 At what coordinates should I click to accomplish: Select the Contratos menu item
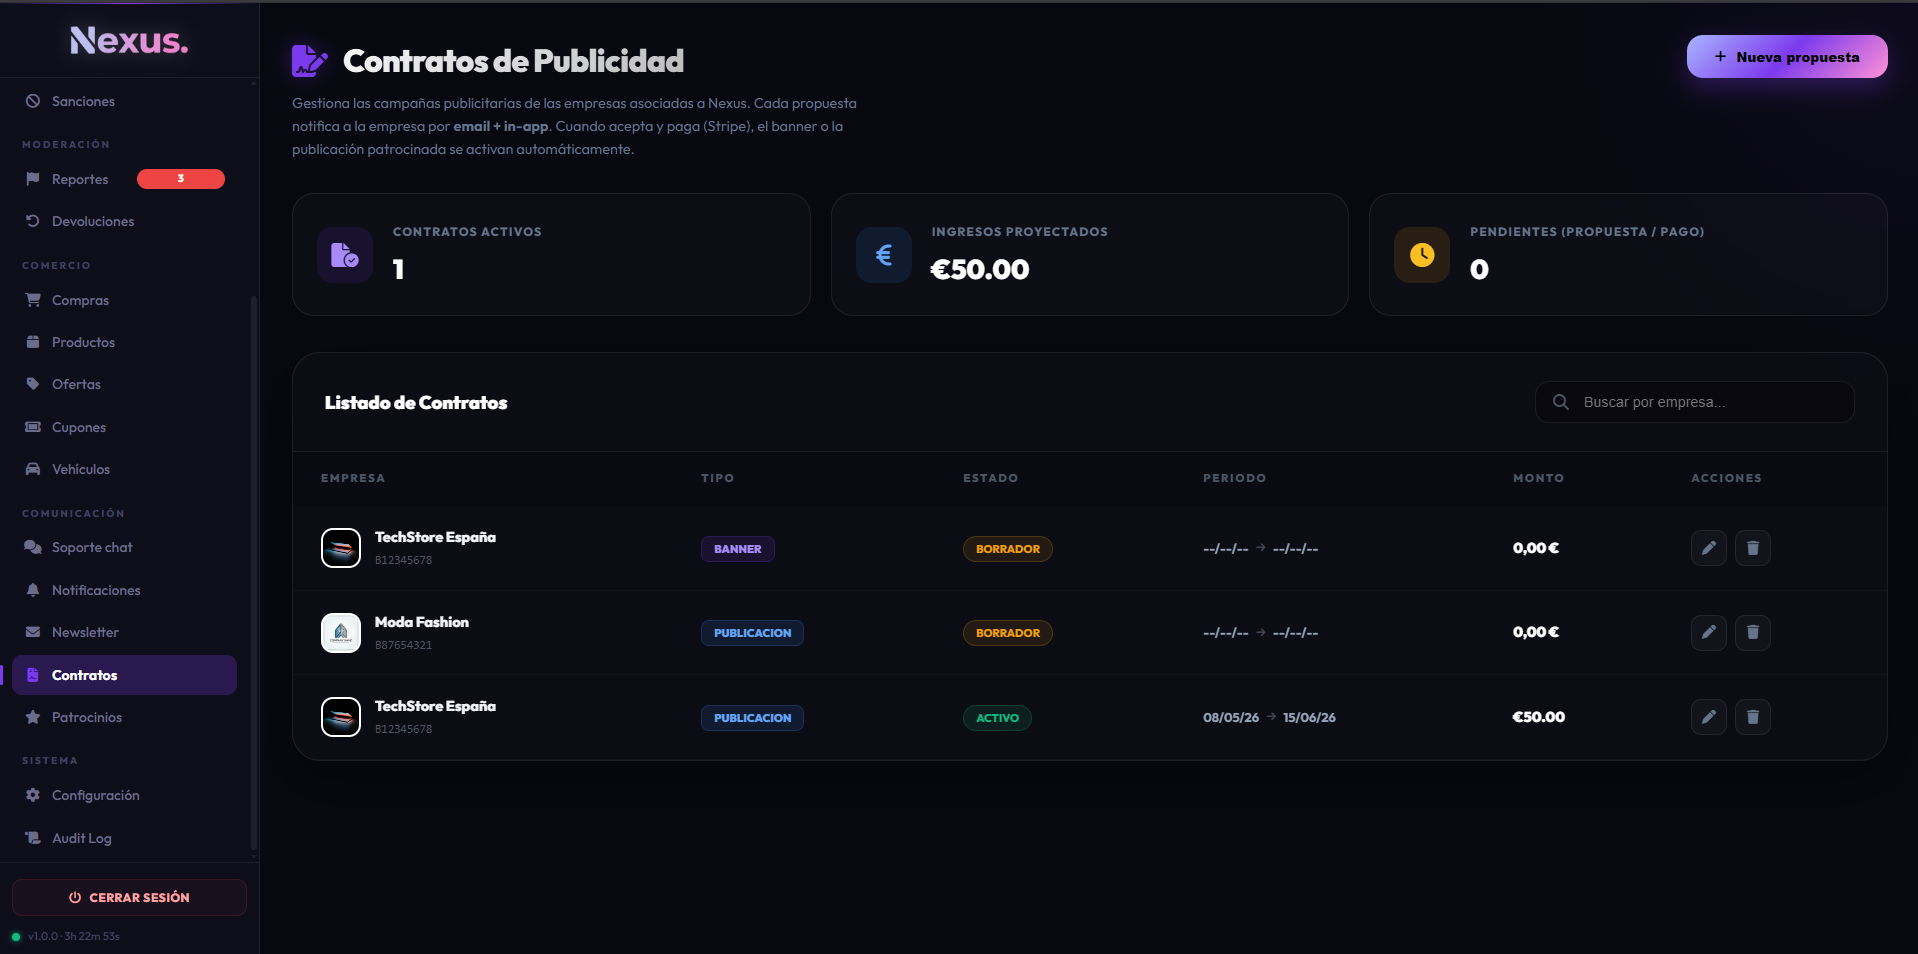tap(124, 675)
